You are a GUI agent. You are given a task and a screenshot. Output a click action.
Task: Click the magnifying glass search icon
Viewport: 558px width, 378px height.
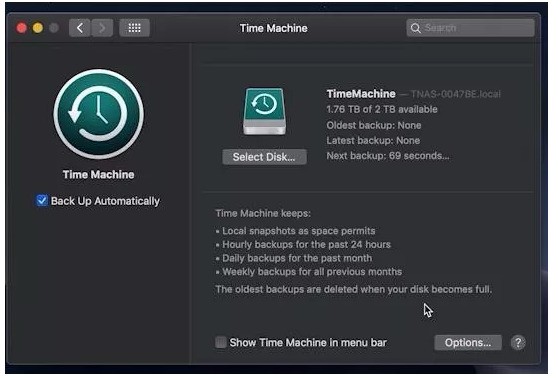(x=415, y=28)
